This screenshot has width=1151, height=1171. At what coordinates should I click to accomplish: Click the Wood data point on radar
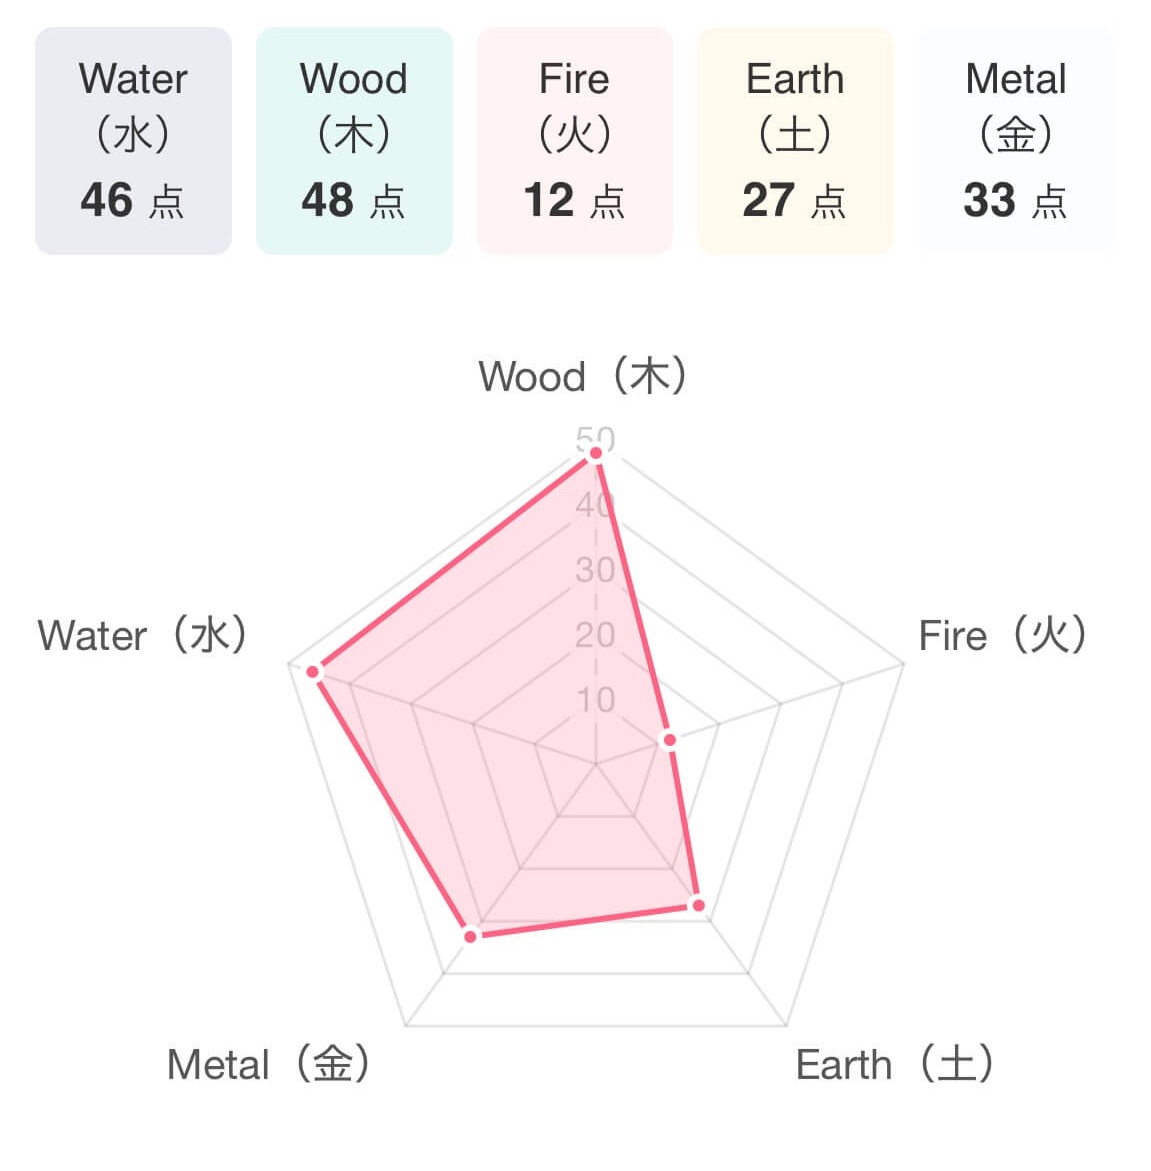pos(596,454)
